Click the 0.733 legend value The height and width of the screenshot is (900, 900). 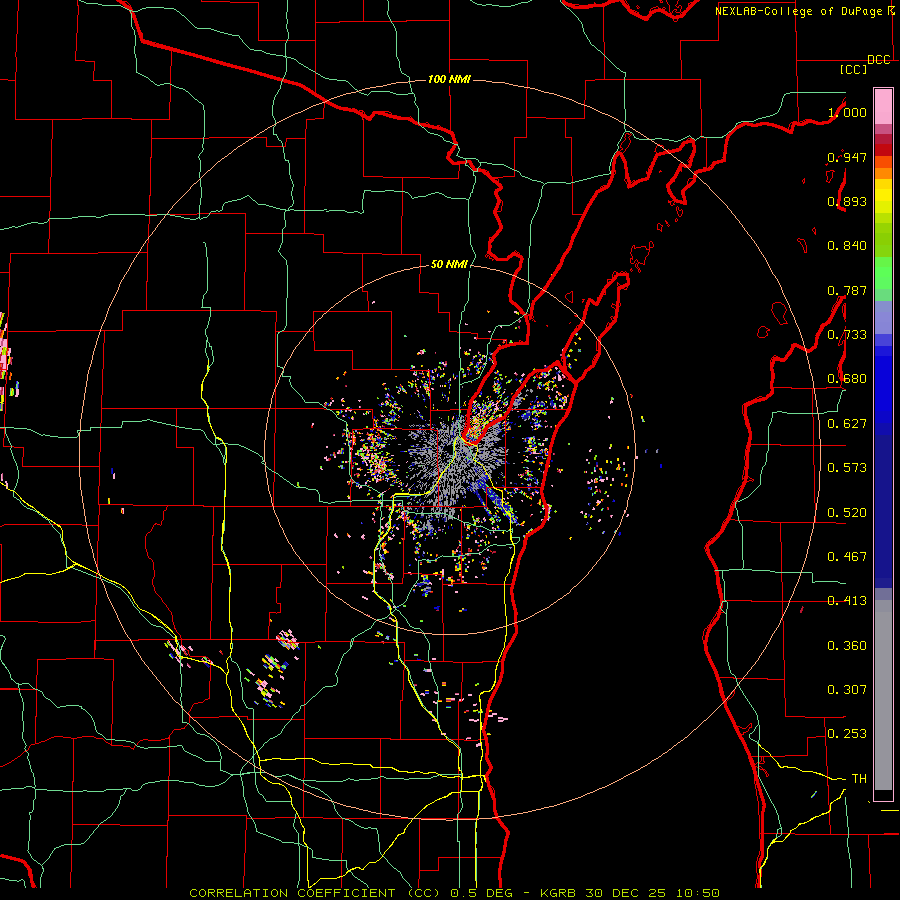(x=847, y=335)
